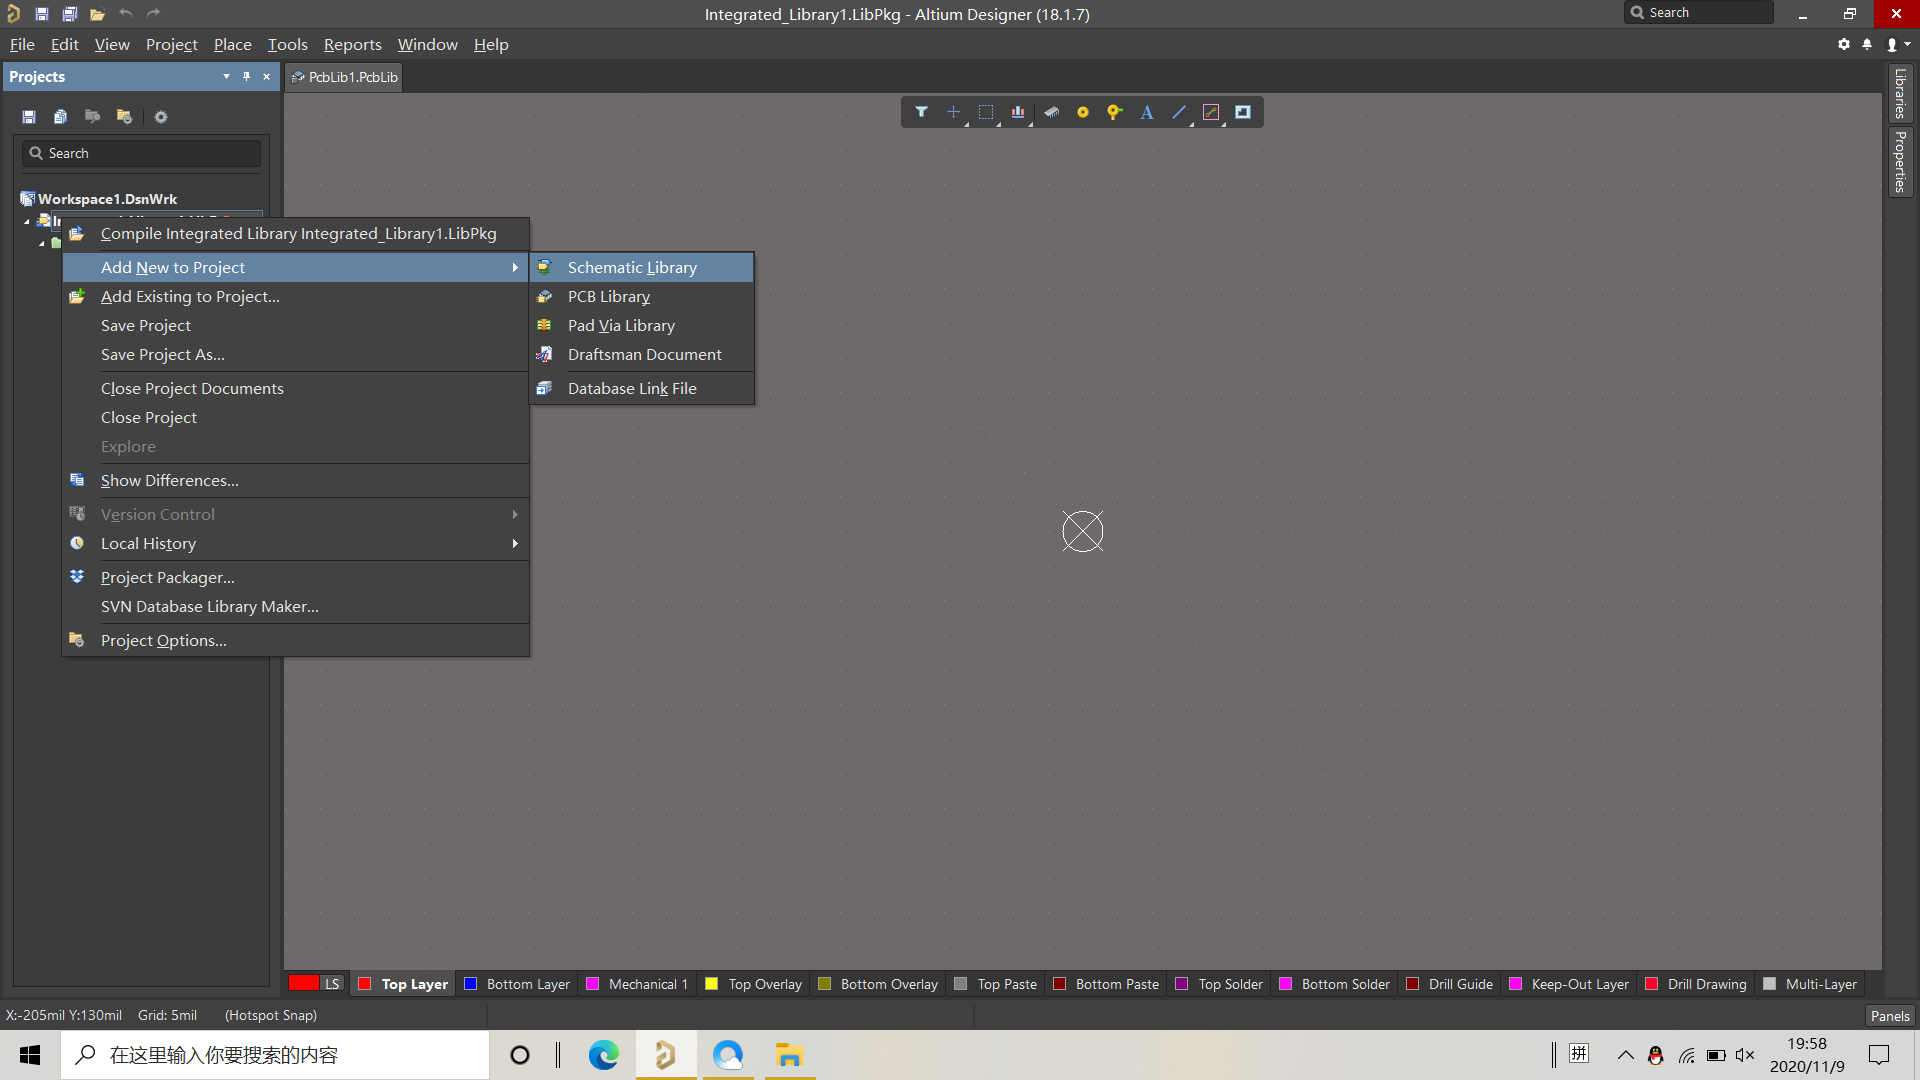Screen dimensions: 1920x1080
Task: Click Compile Integrated Library menu entry
Action: [x=296, y=233]
